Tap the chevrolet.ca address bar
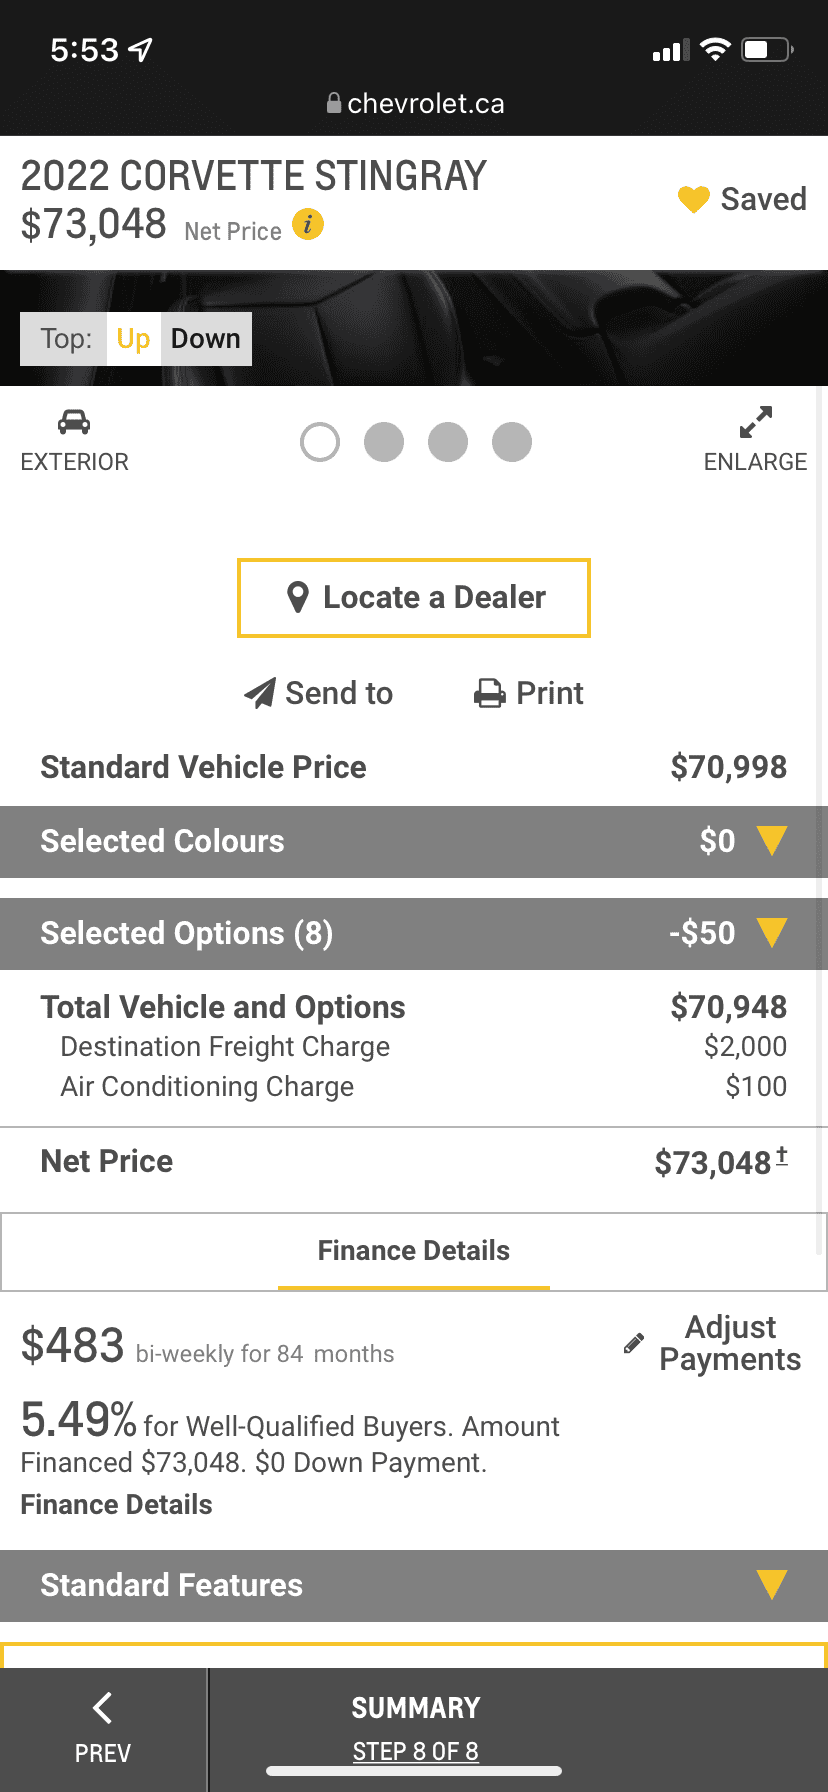This screenshot has width=828, height=1792. [414, 104]
